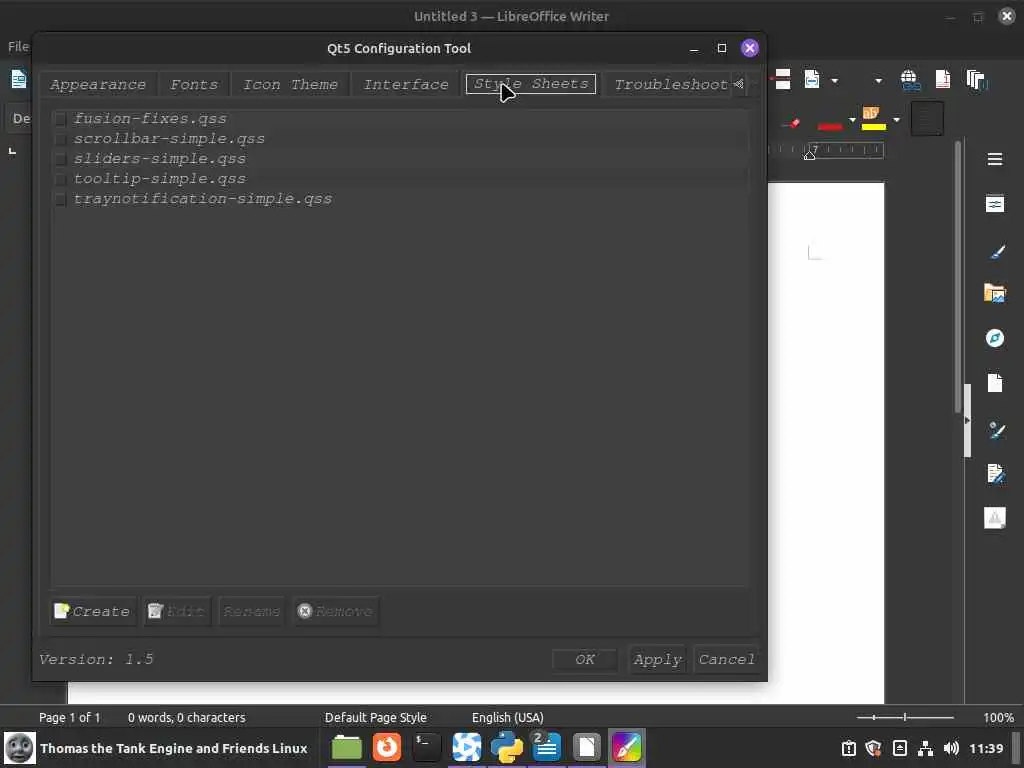Click the OK button
The height and width of the screenshot is (768, 1024).
click(584, 660)
